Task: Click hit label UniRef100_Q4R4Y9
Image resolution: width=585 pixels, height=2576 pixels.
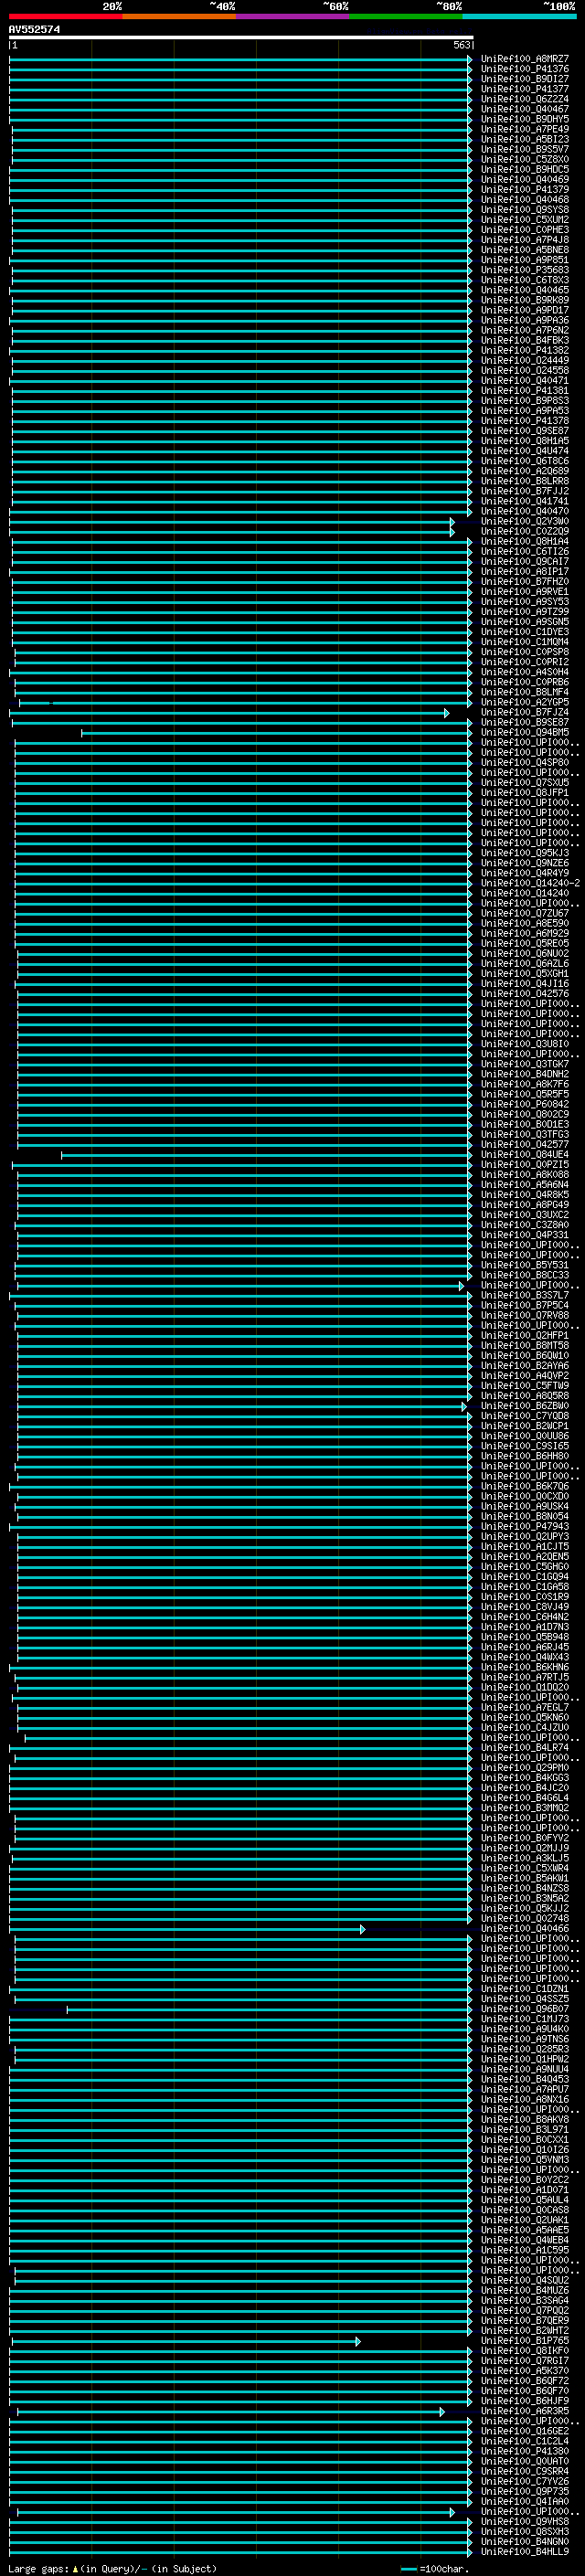Action: click(x=524, y=873)
